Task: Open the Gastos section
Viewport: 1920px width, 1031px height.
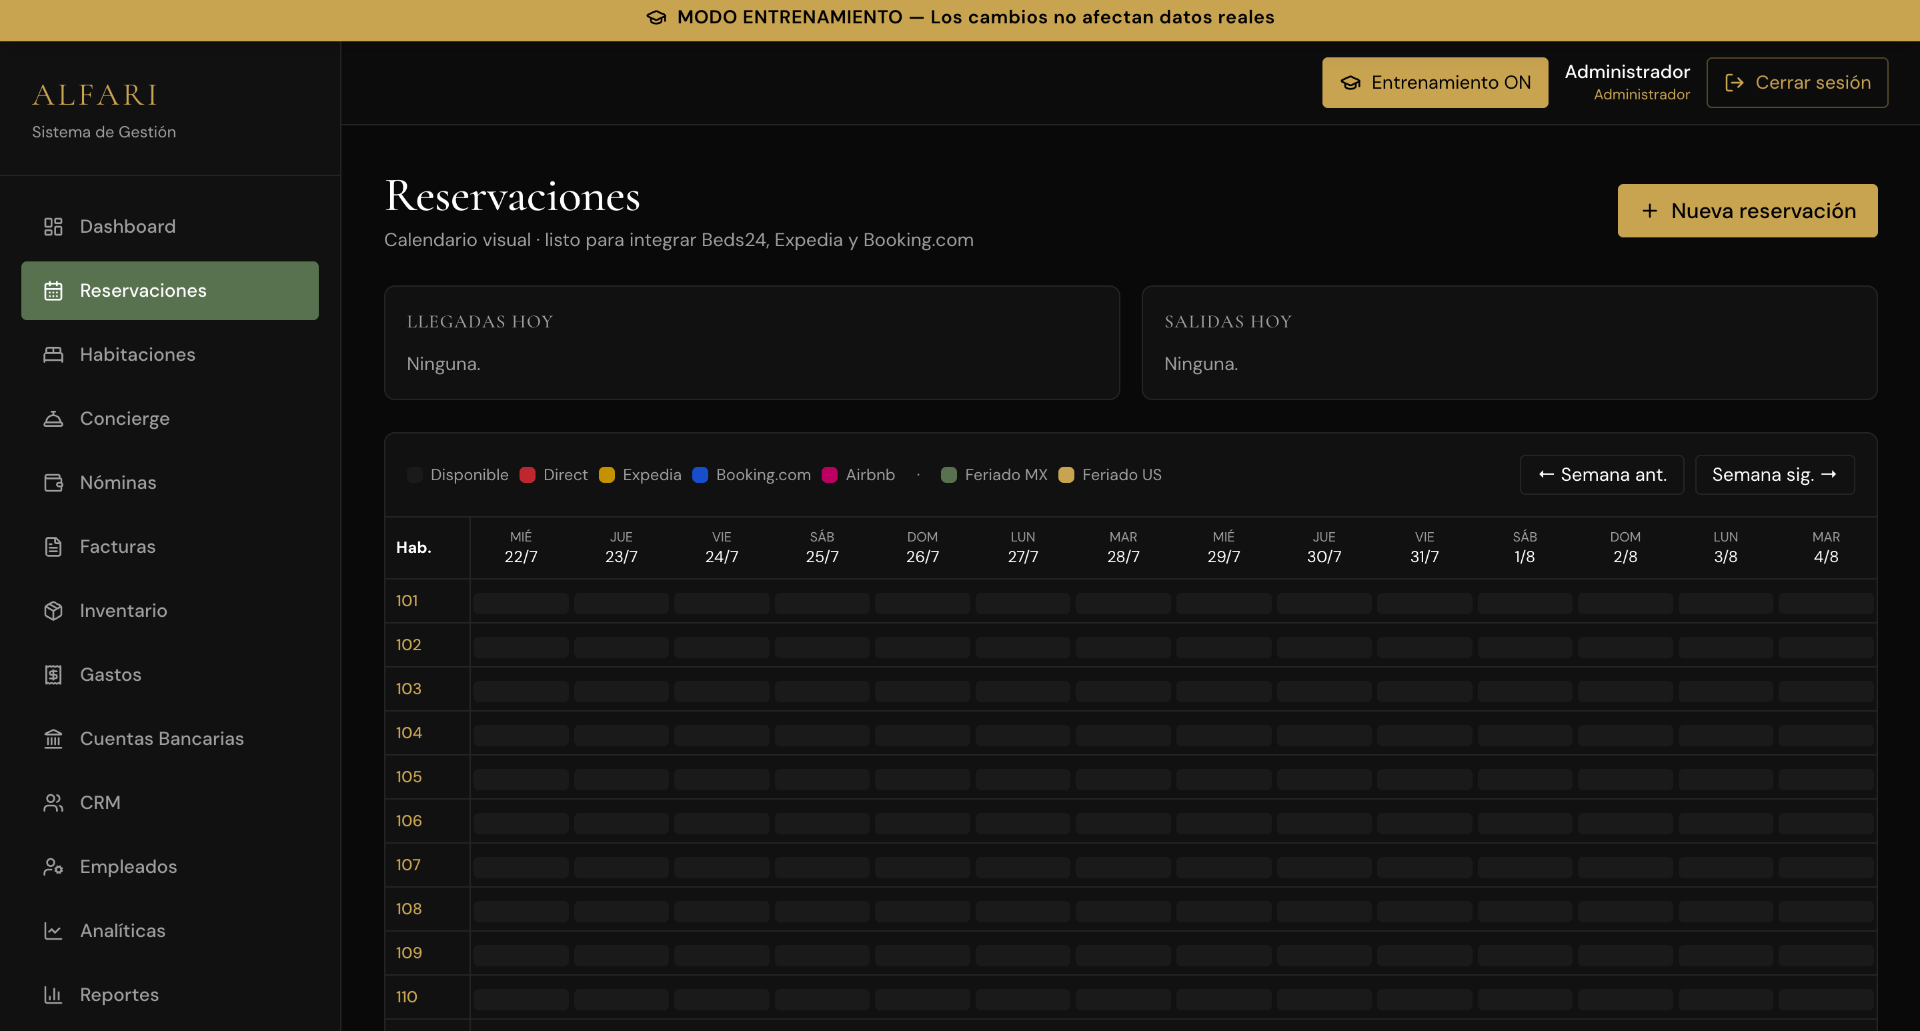Action: 170,675
